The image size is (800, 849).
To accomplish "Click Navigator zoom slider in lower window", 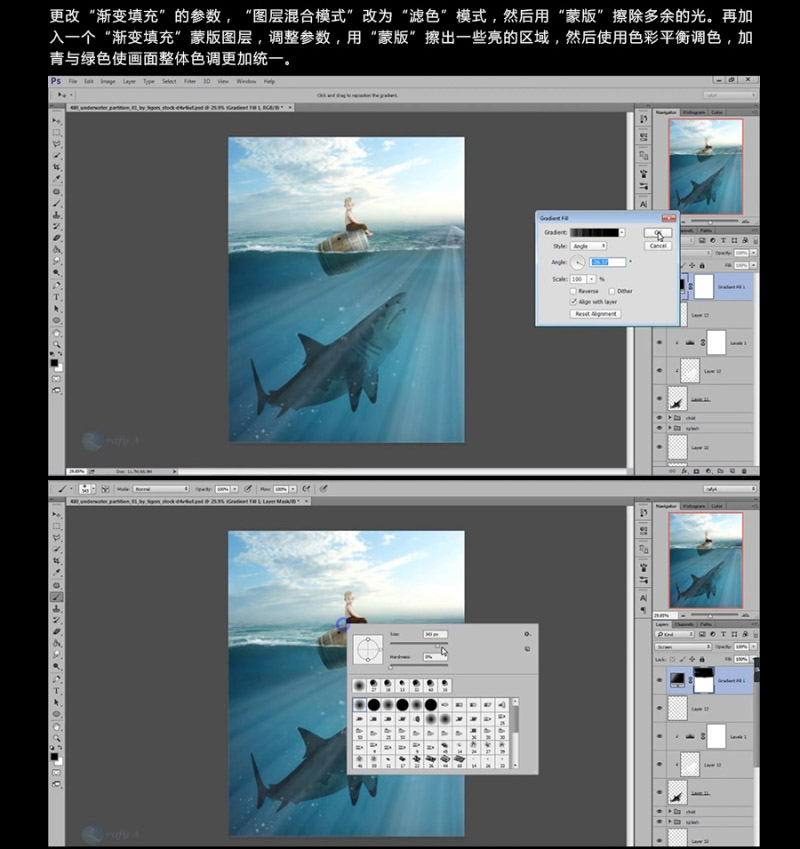I will (x=710, y=616).
